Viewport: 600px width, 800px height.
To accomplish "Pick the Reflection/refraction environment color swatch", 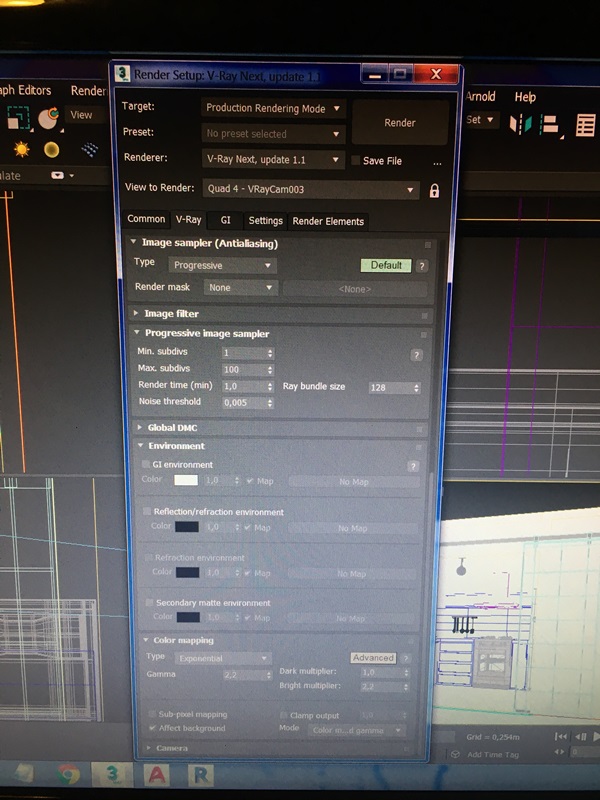I will click(x=187, y=527).
